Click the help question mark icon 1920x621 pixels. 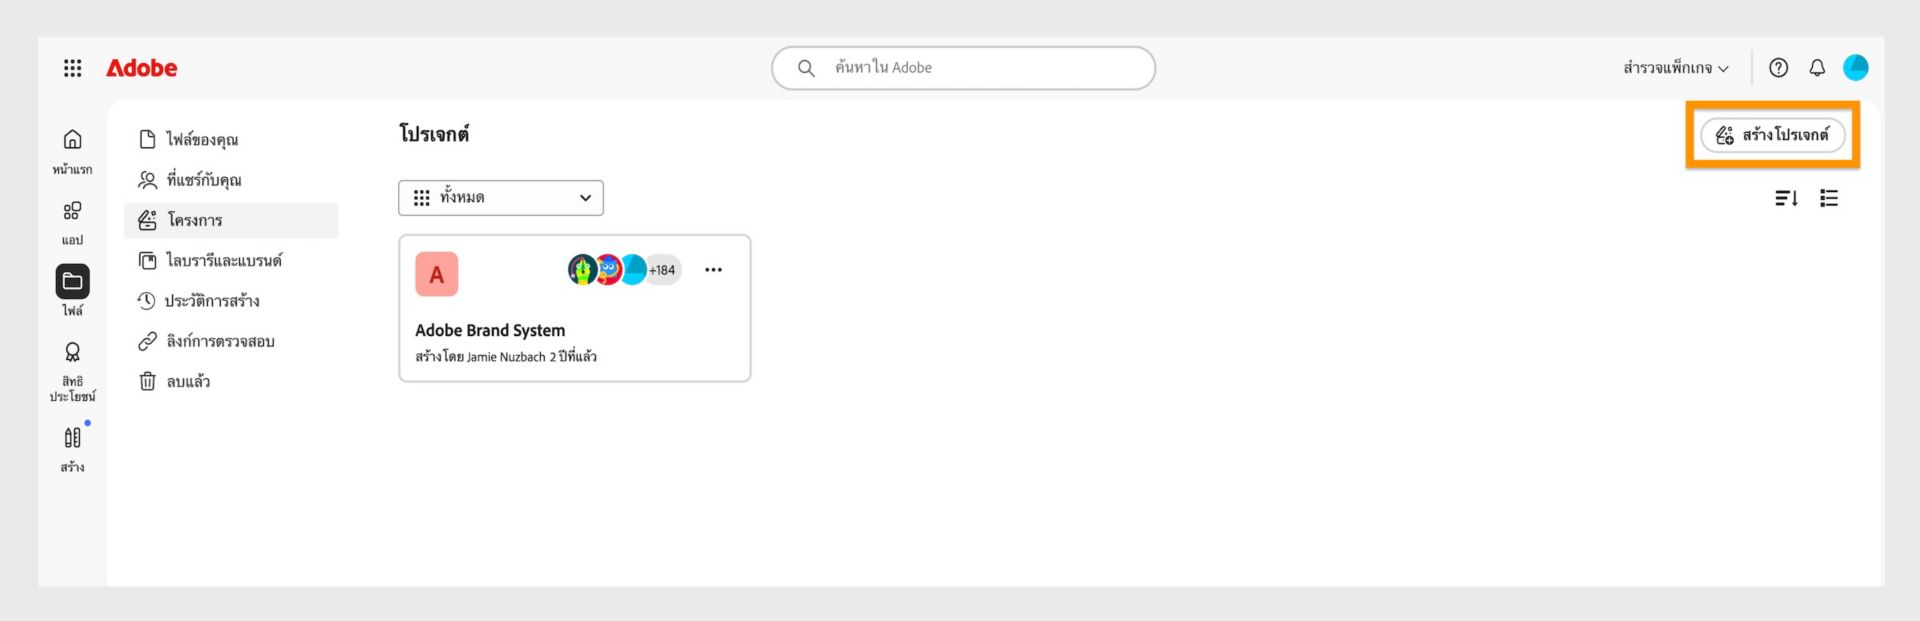(x=1778, y=68)
